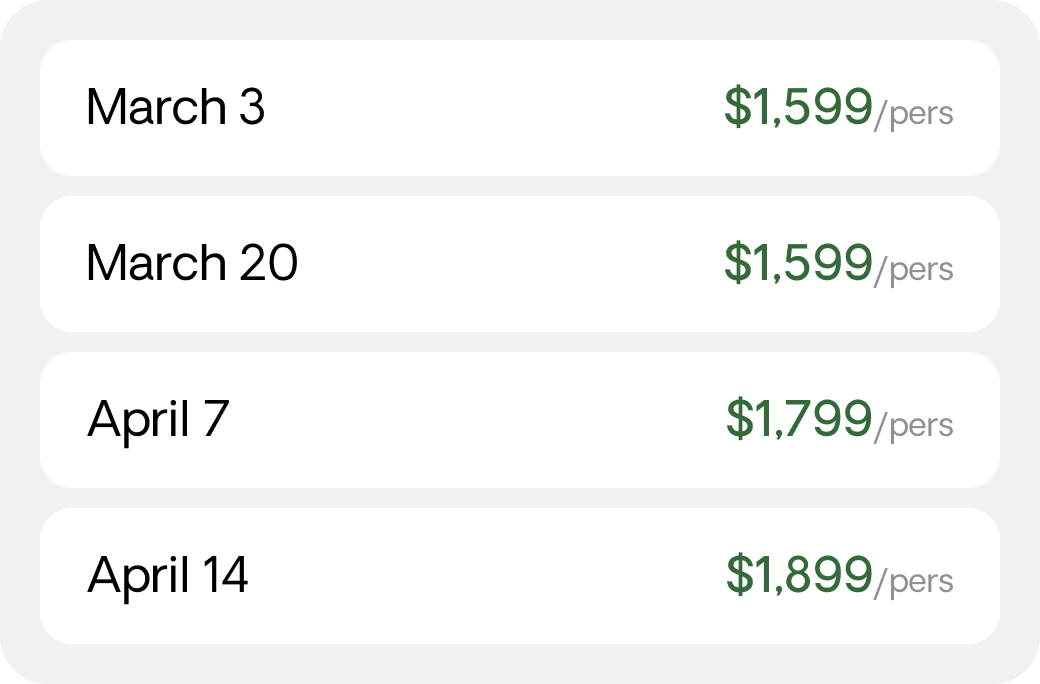Choose the March 20 date label
Screen dimensions: 1040x684
tap(192, 263)
